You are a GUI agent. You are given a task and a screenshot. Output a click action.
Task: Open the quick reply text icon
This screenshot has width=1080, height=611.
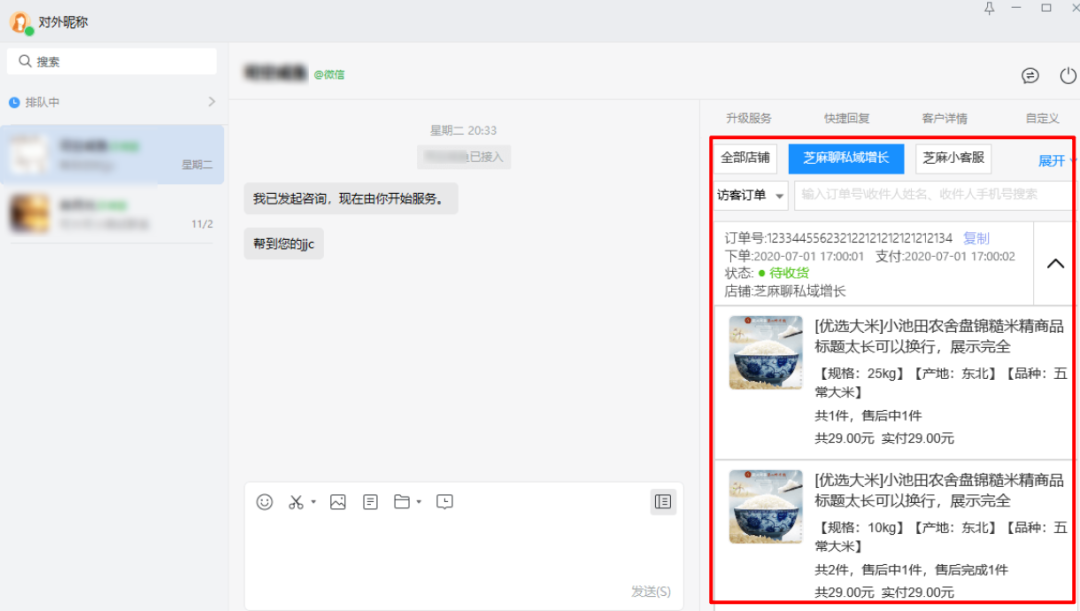[370, 501]
